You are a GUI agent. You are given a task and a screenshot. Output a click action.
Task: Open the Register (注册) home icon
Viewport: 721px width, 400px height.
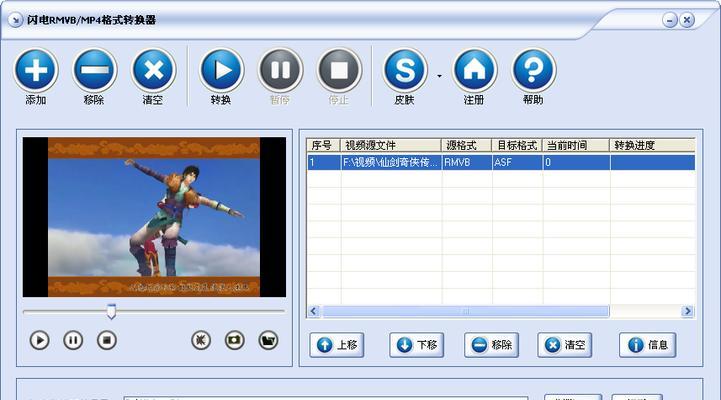click(x=475, y=70)
